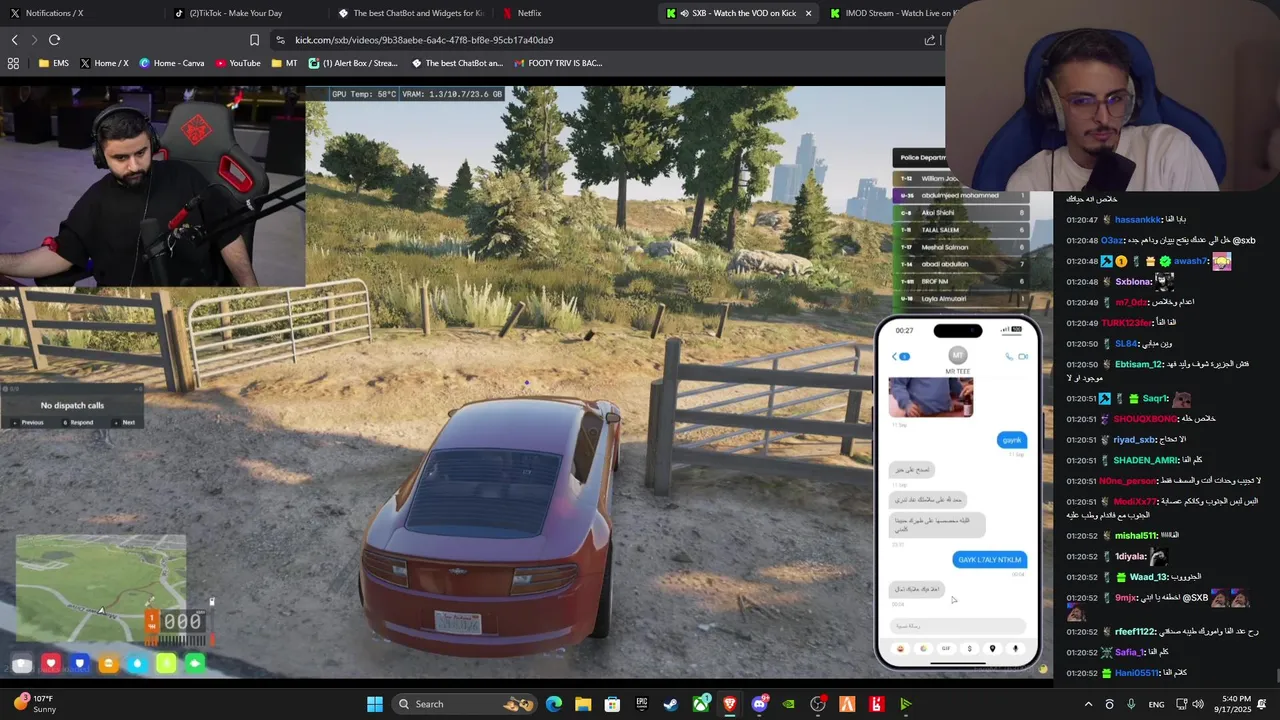Start video call with MR TEEE
1280x720 pixels.
1023,356
